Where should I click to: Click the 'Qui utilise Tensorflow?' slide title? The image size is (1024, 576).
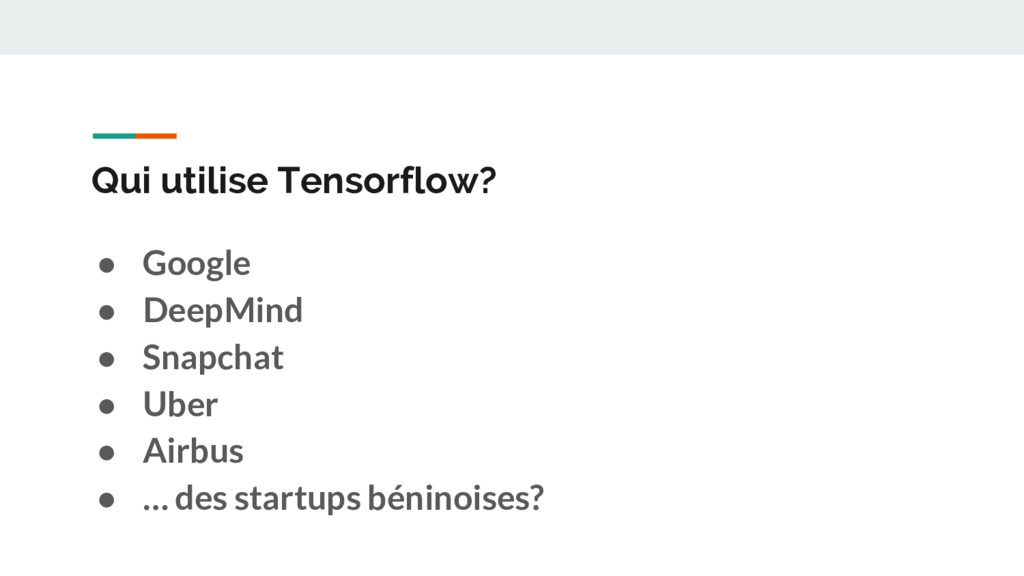tap(293, 181)
